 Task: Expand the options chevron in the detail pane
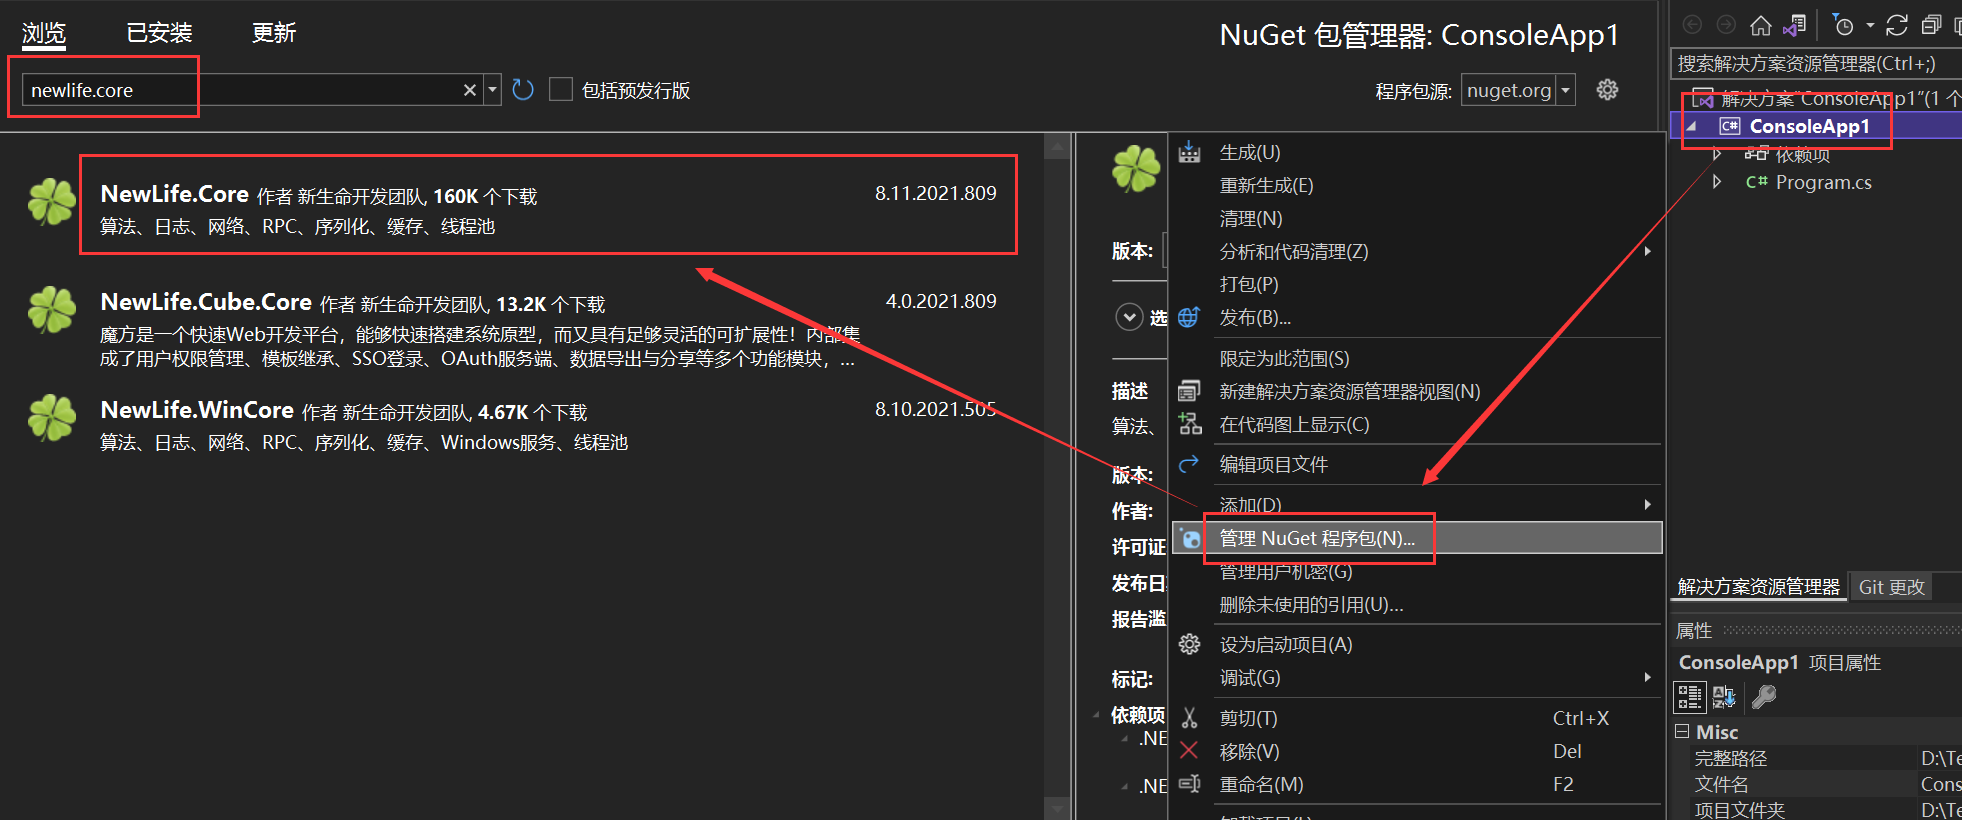pyautogui.click(x=1129, y=317)
